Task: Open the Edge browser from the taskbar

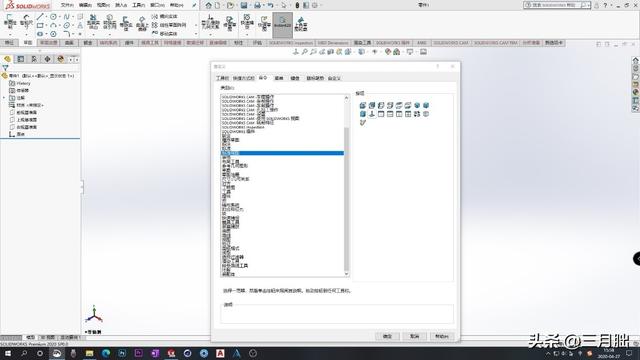Action: [x=106, y=353]
